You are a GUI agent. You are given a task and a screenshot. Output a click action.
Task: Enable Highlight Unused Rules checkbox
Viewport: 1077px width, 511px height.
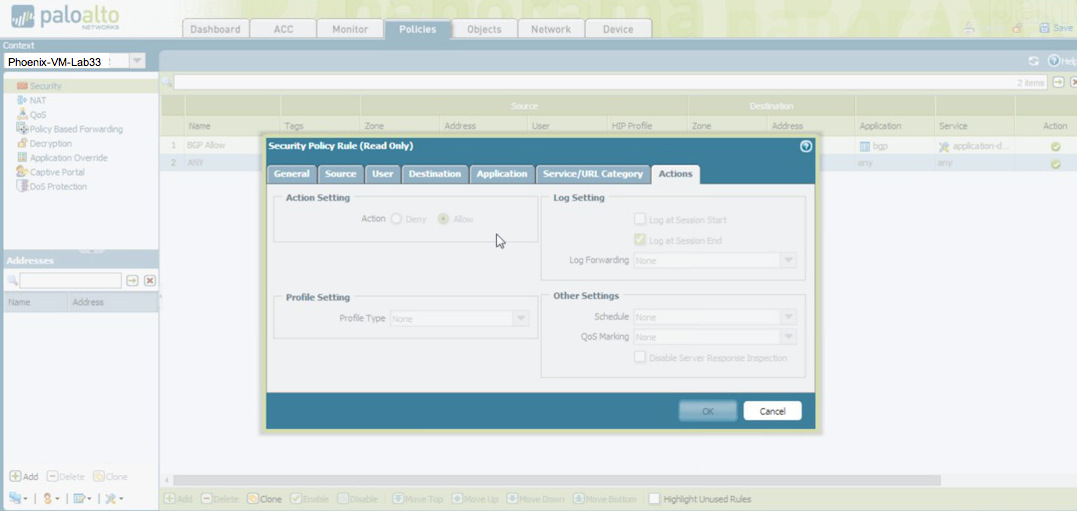click(654, 499)
